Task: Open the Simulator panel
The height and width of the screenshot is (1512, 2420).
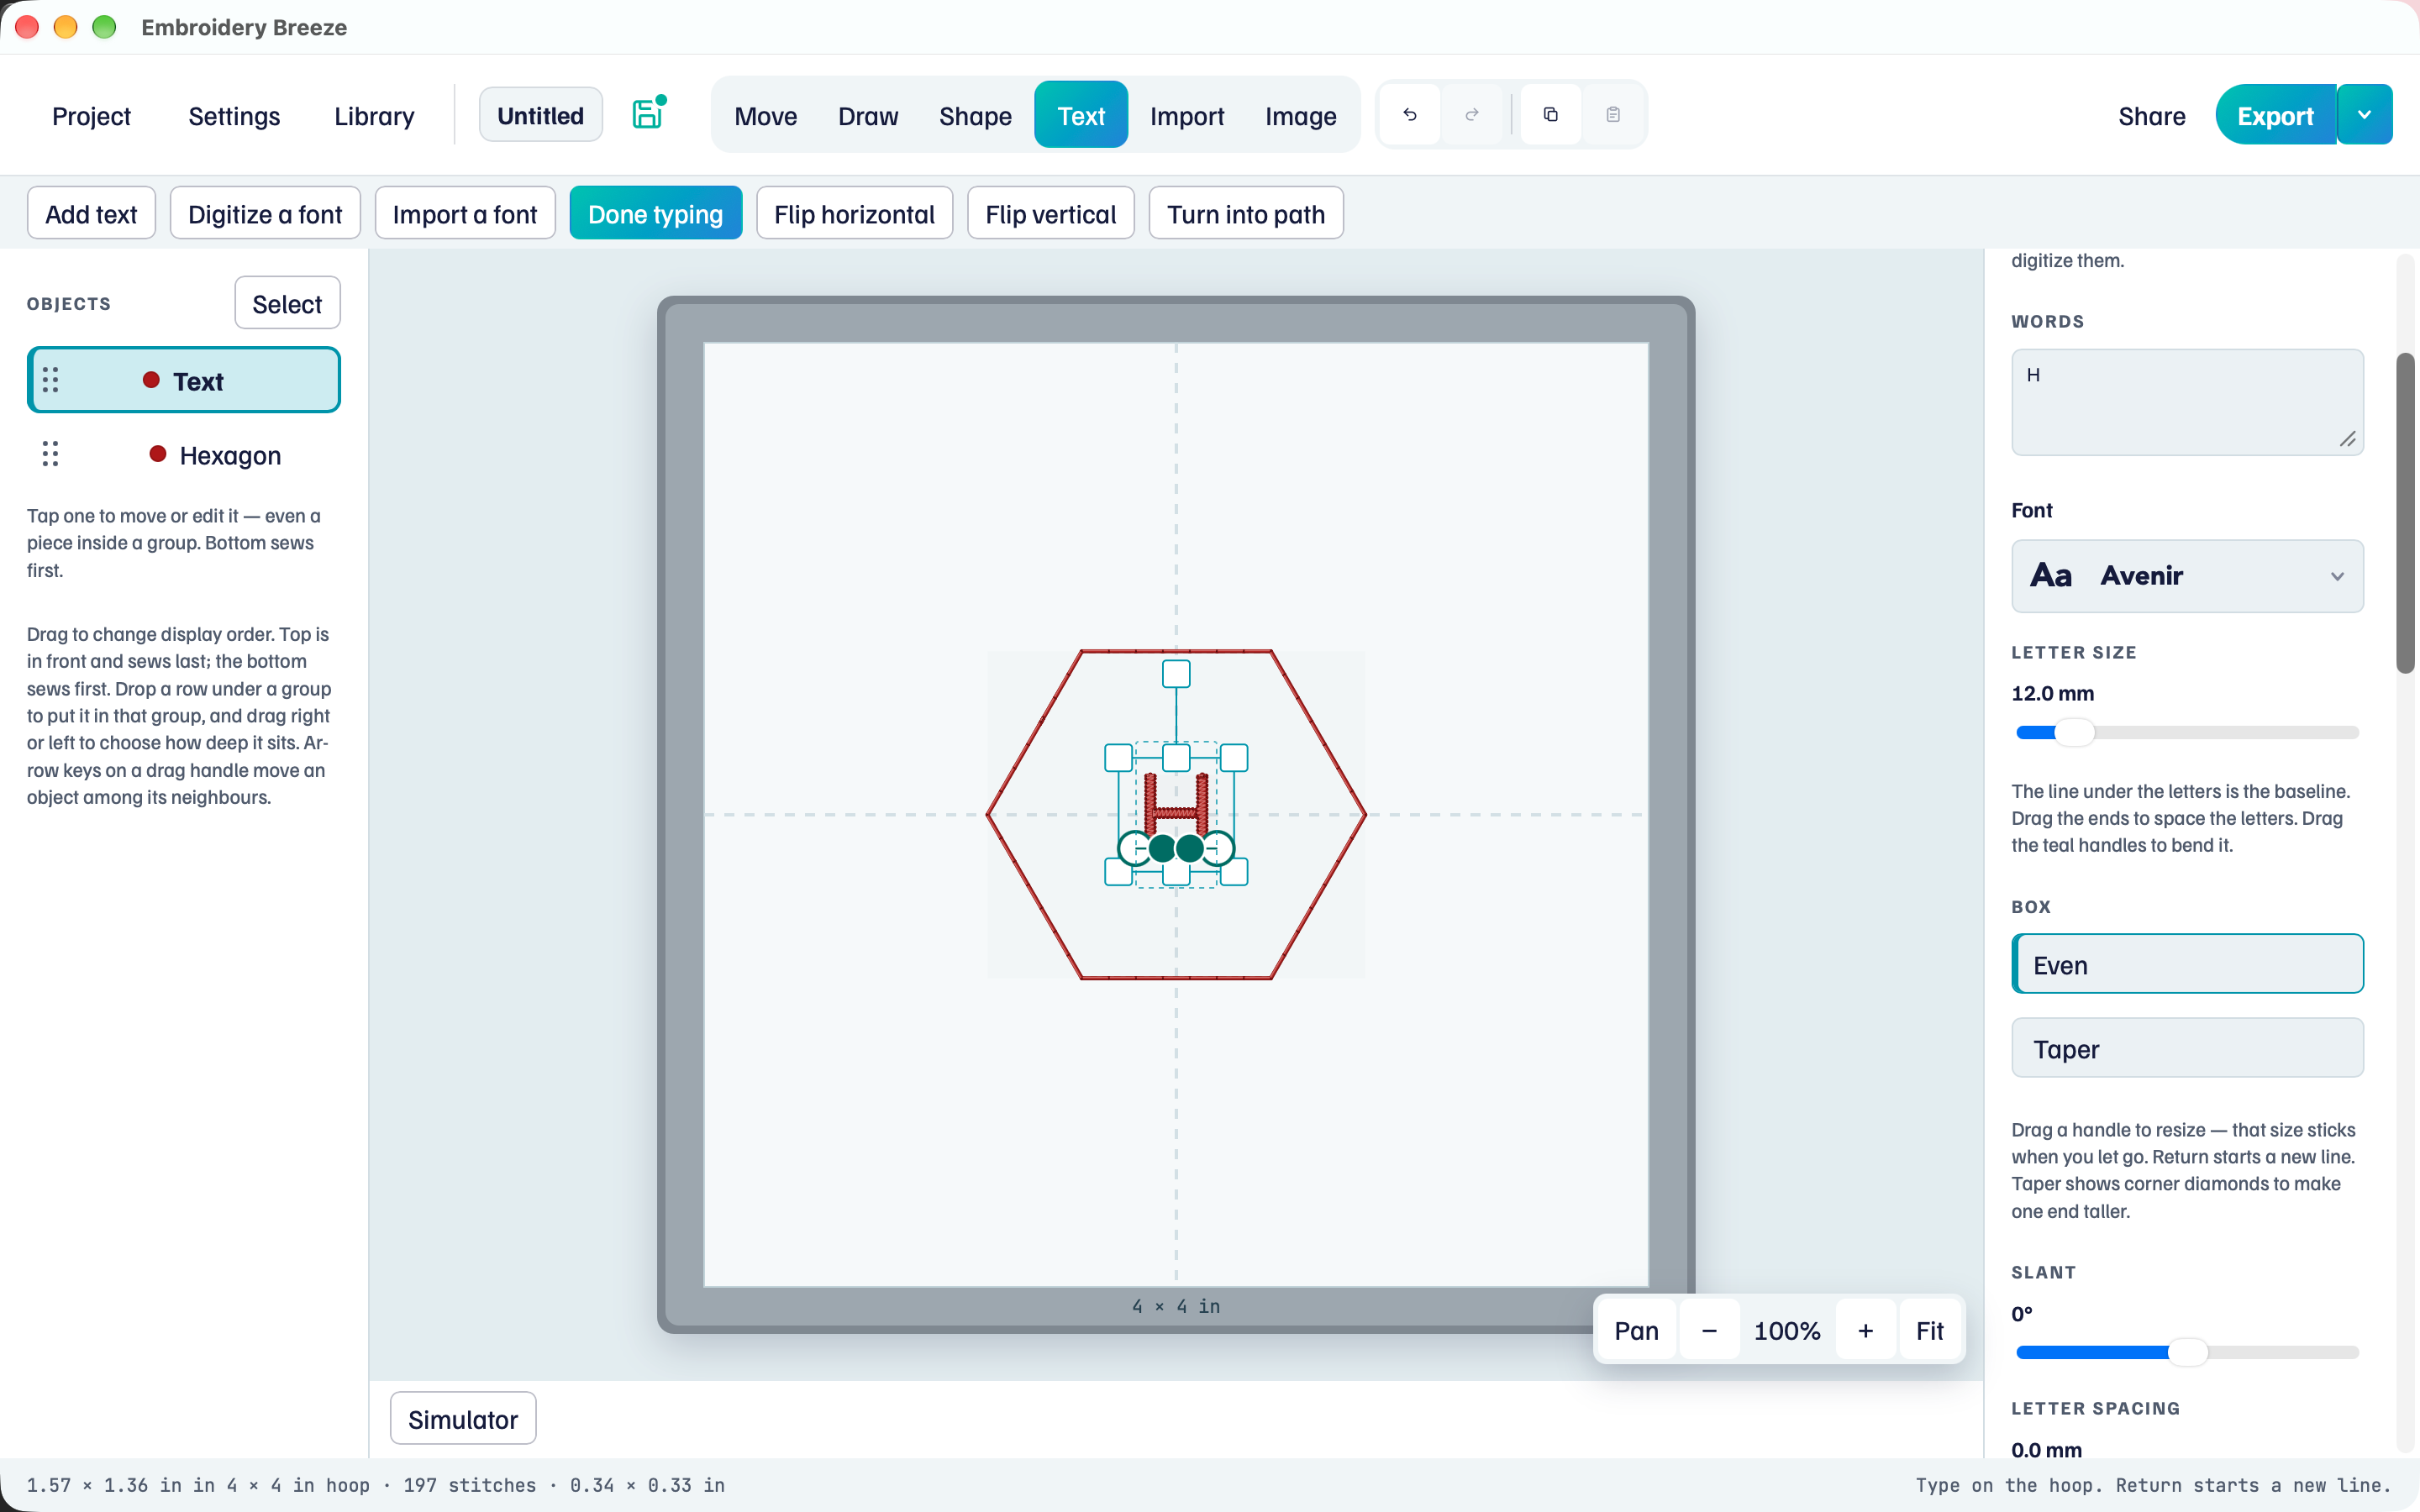Action: (463, 1419)
